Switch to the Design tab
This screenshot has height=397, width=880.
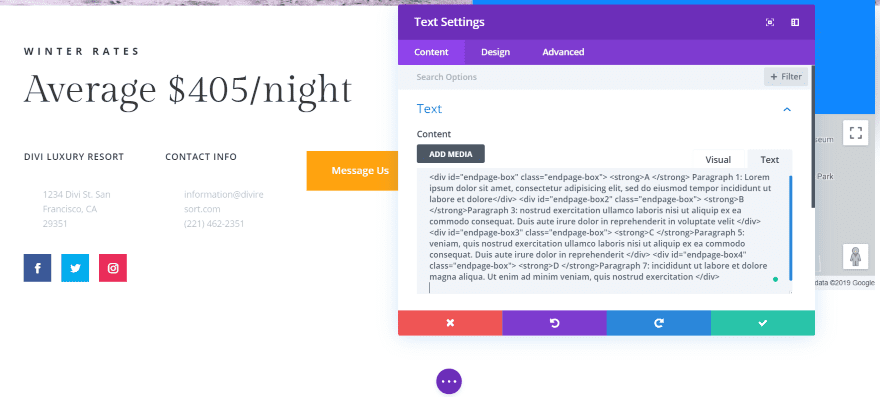[x=496, y=52]
